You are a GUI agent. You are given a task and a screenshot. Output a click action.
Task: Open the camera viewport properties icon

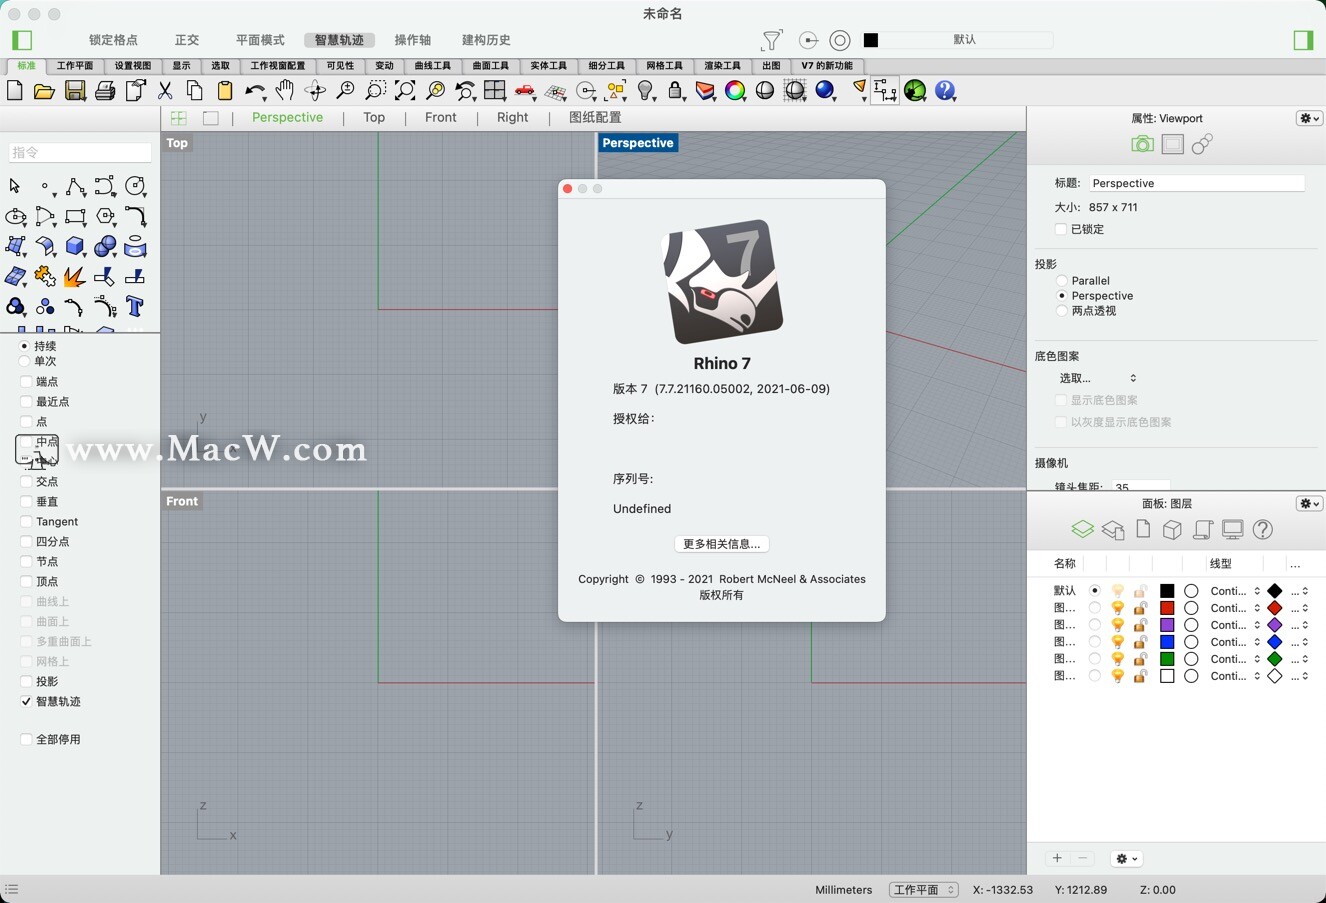click(x=1142, y=145)
